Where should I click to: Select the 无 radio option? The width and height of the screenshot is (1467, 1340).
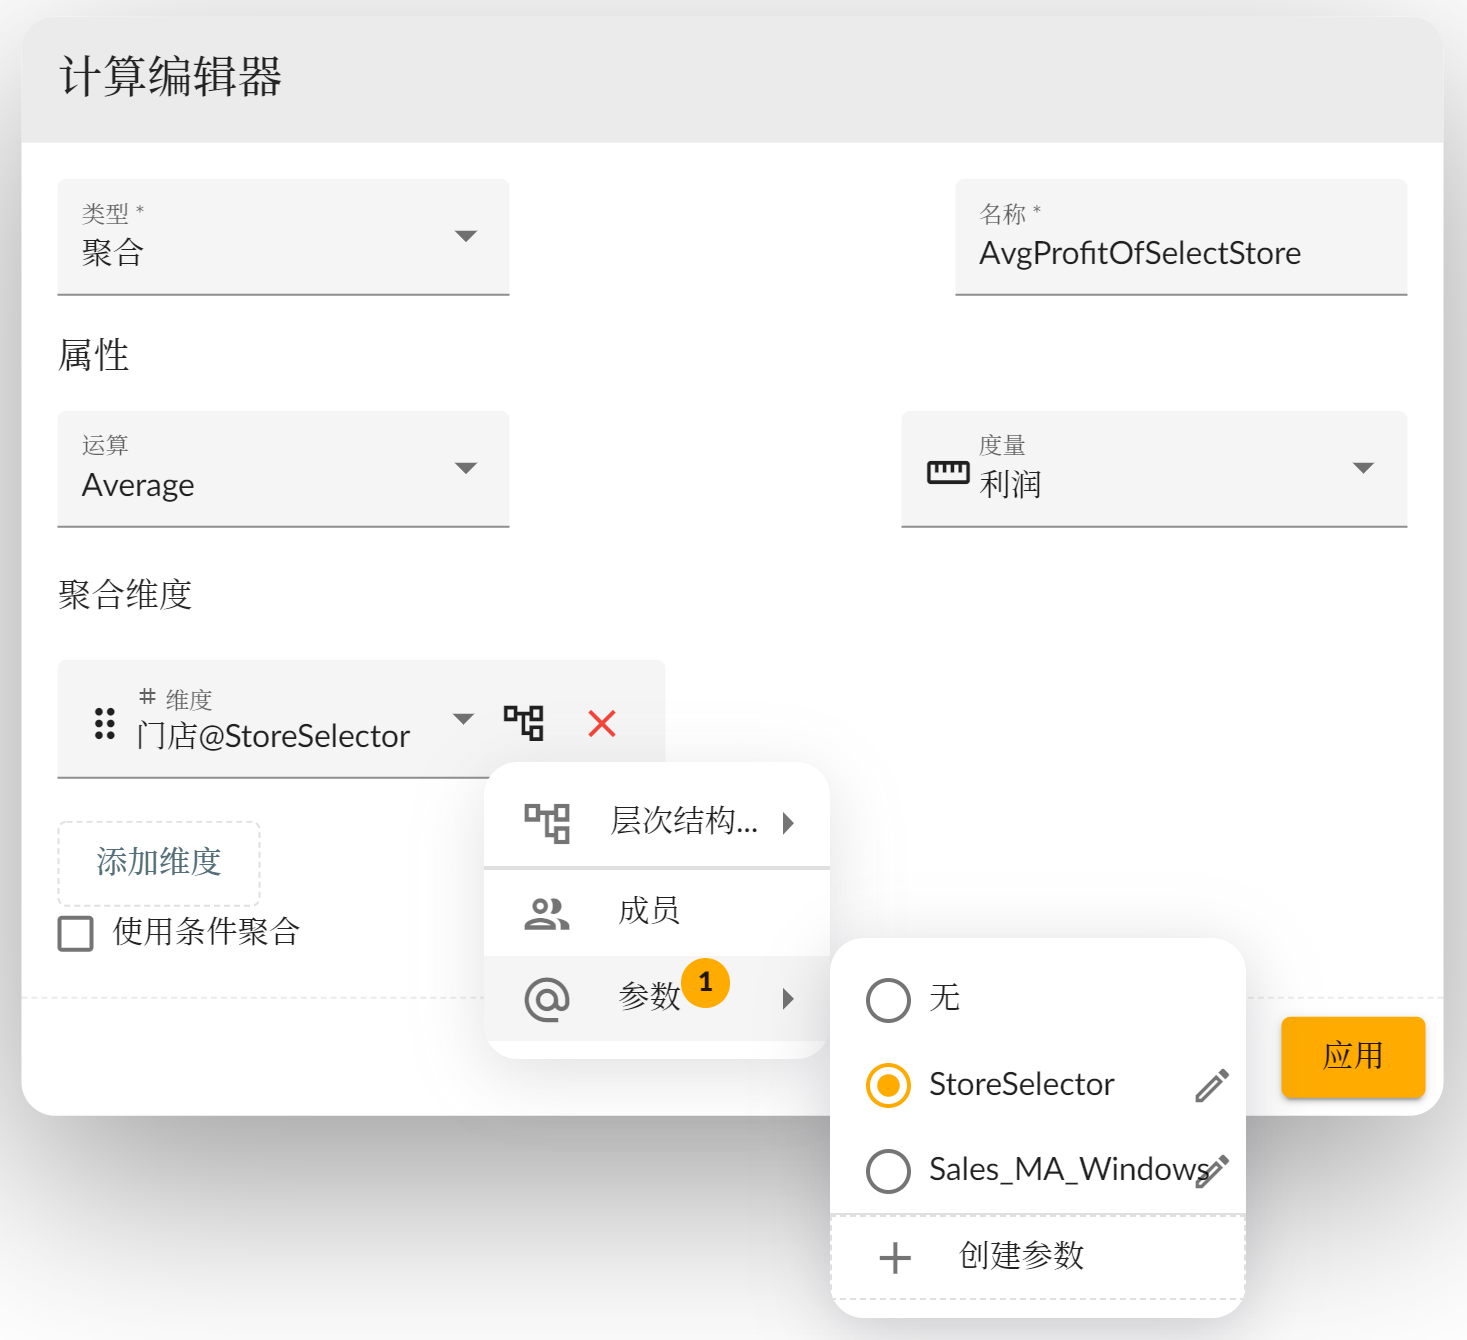click(888, 999)
